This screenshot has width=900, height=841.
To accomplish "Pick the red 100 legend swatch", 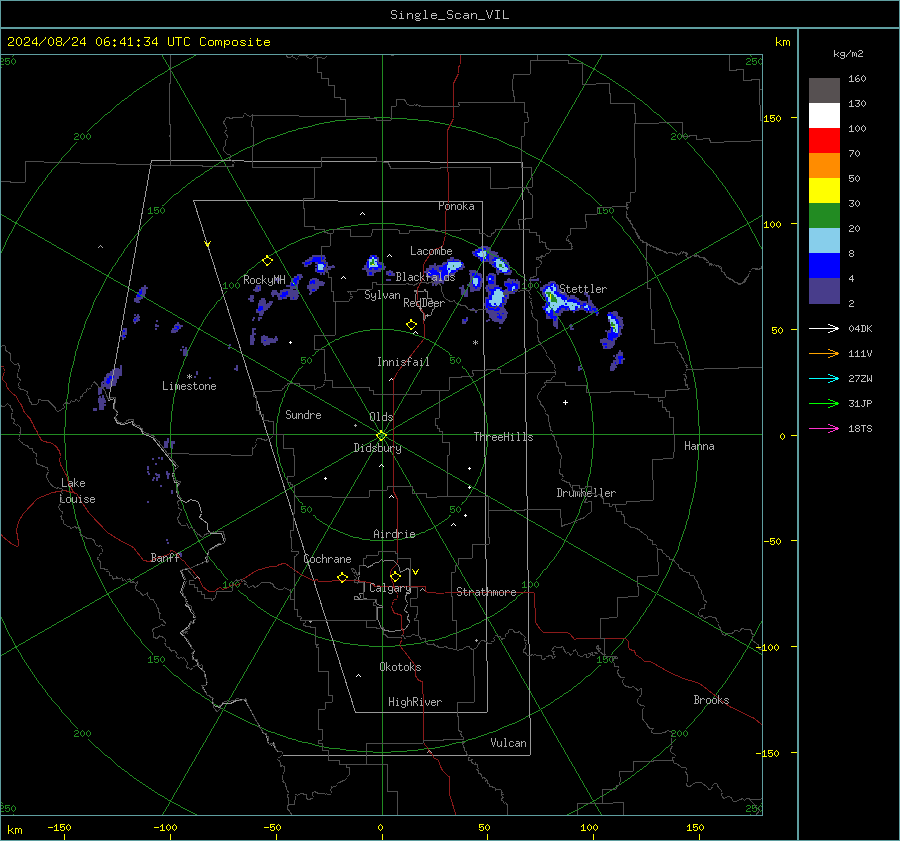I will 824,141.
